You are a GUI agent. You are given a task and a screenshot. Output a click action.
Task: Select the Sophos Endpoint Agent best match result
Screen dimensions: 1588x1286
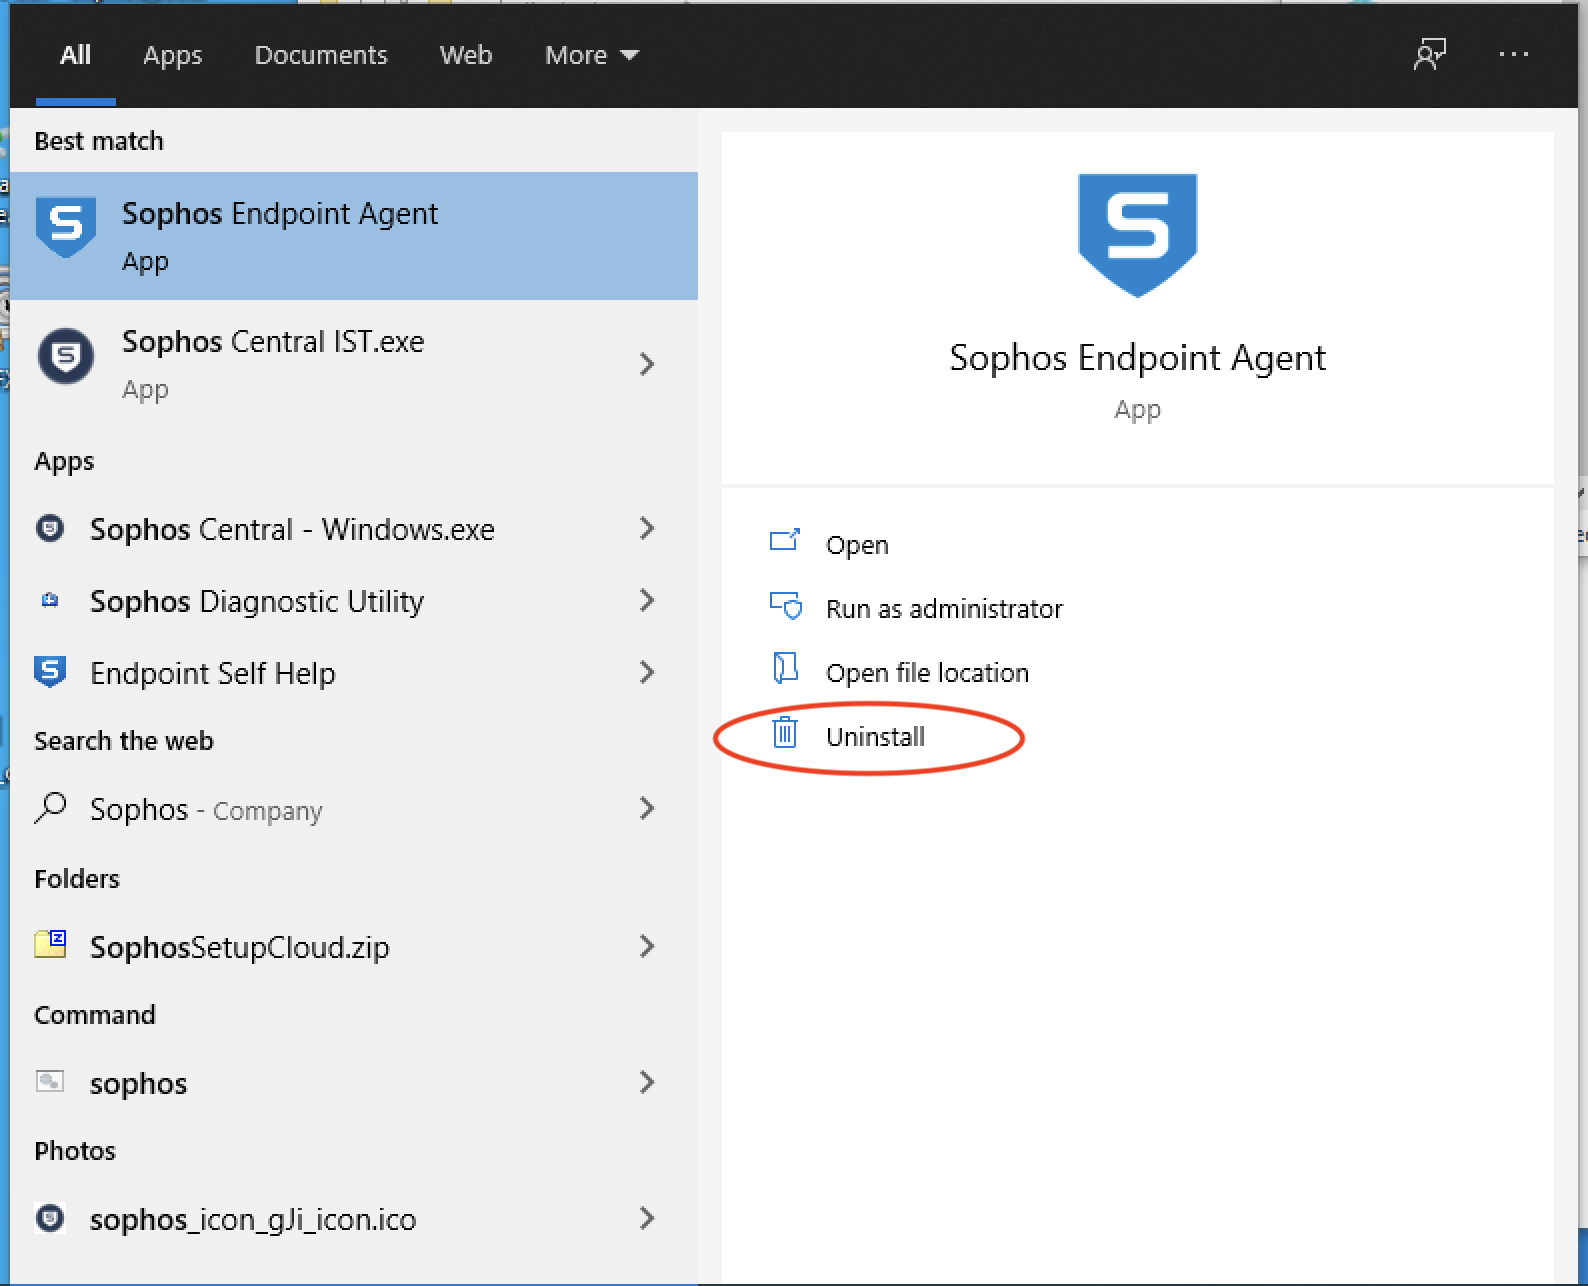click(354, 236)
